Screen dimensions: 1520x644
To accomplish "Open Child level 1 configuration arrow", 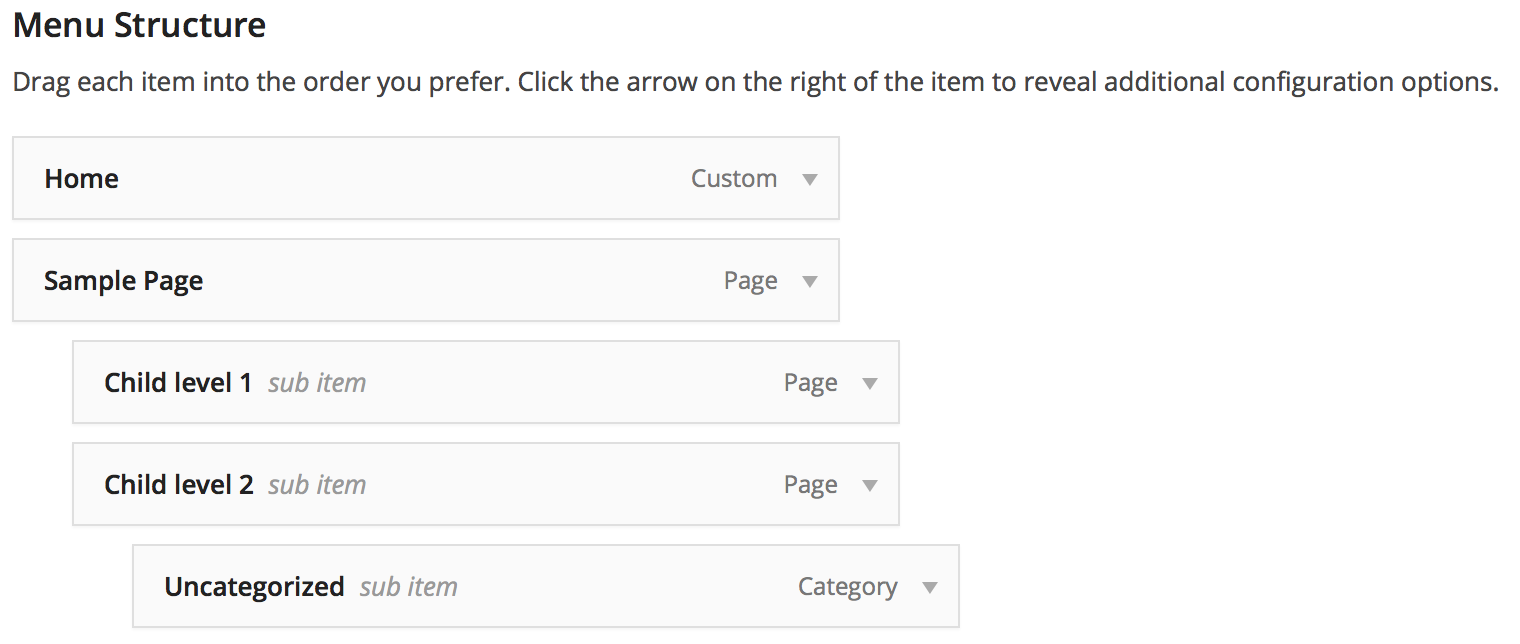I will tap(870, 383).
